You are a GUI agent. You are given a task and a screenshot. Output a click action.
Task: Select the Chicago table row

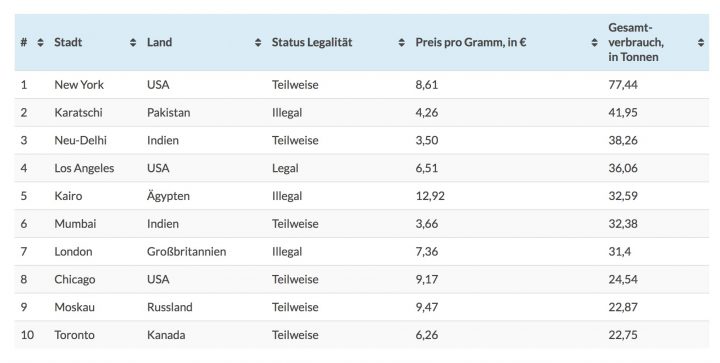click(362, 279)
